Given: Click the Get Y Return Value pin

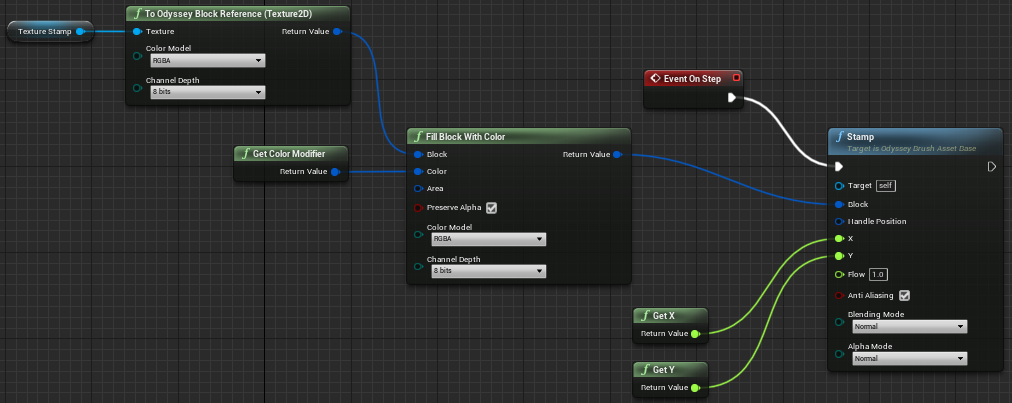Looking at the screenshot, I should coord(695,387).
